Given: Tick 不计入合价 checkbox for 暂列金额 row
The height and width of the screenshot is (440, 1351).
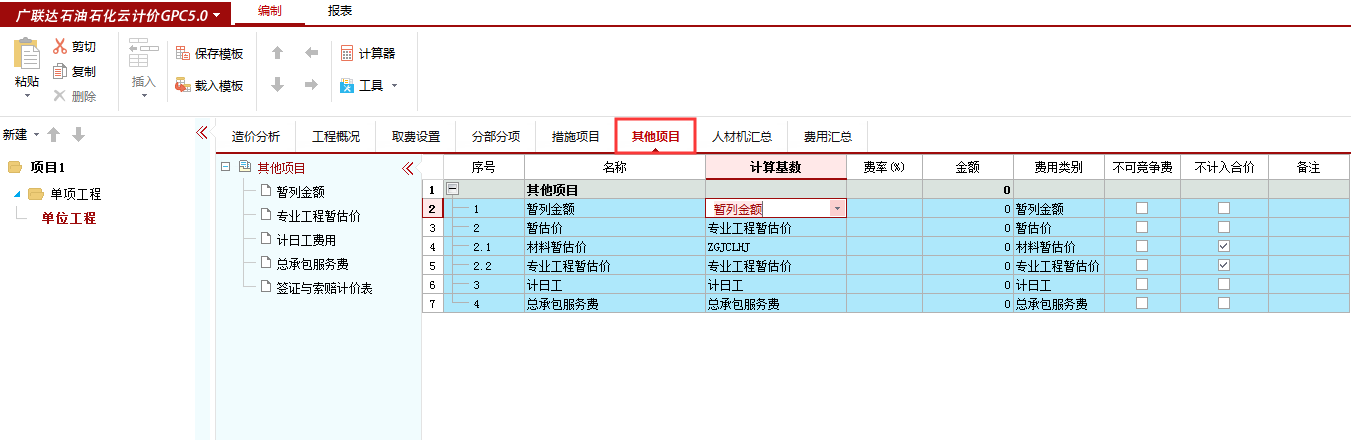Looking at the screenshot, I should pyautogui.click(x=1224, y=208).
